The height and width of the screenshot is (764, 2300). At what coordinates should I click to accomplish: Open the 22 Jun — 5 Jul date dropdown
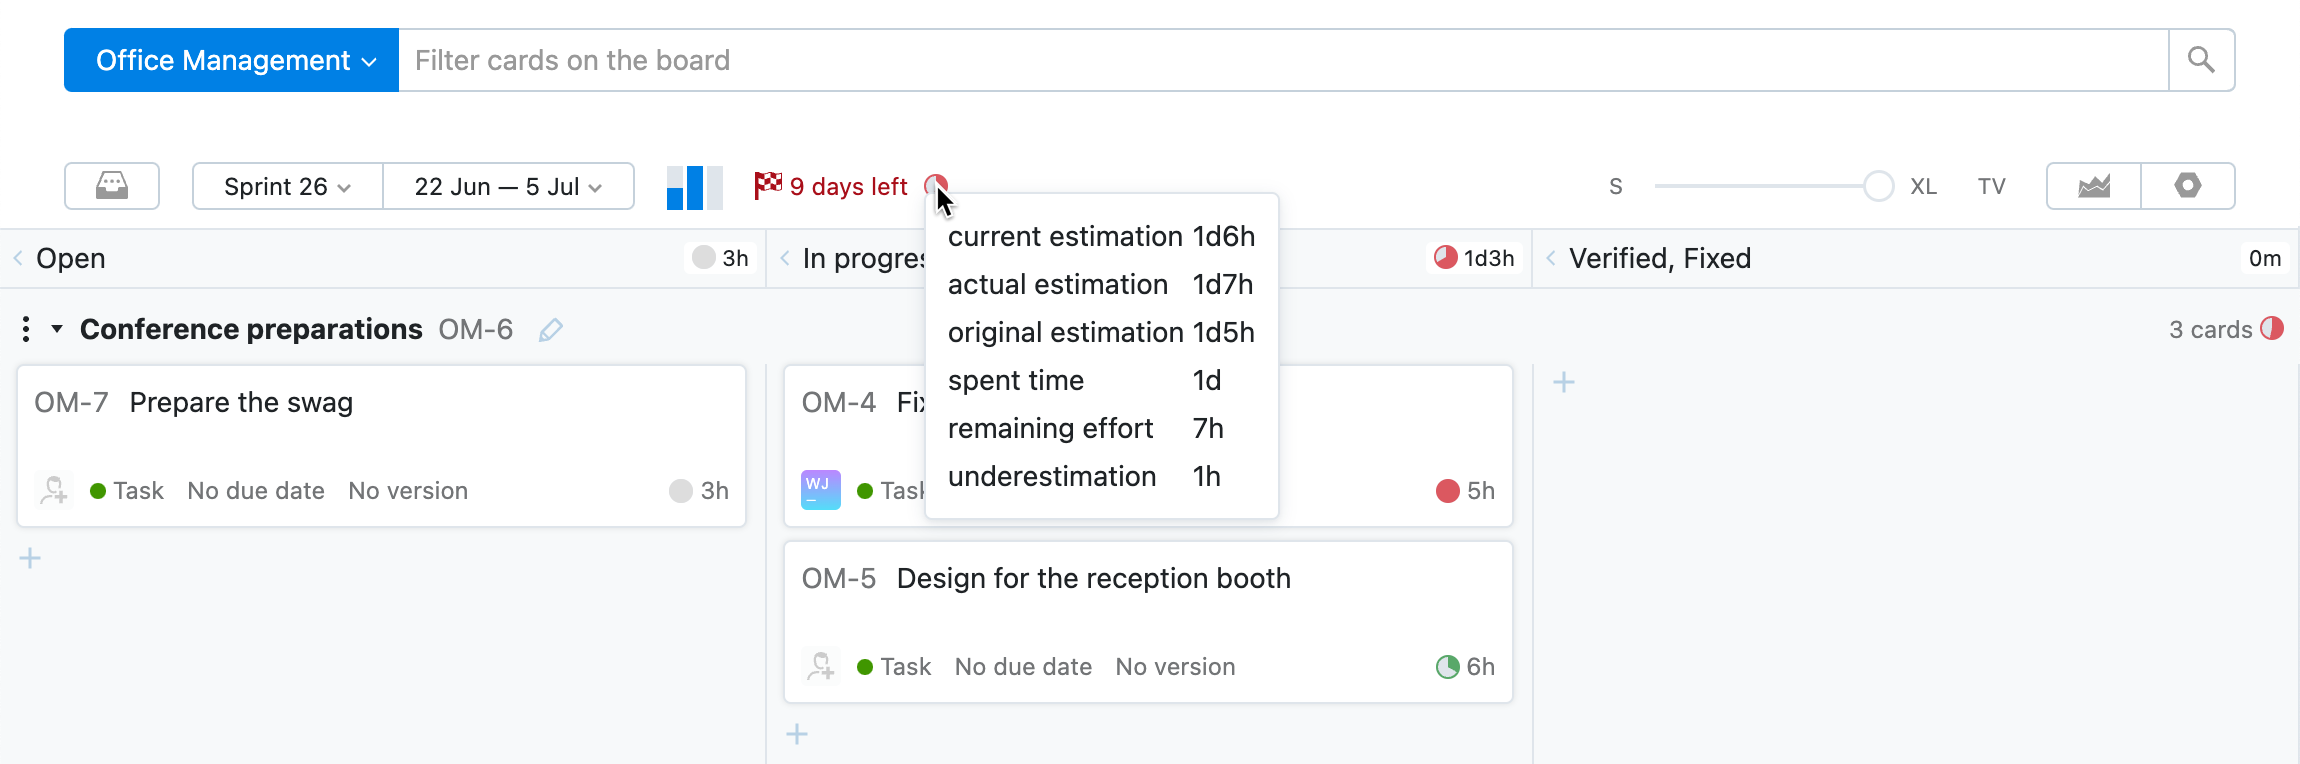click(508, 187)
